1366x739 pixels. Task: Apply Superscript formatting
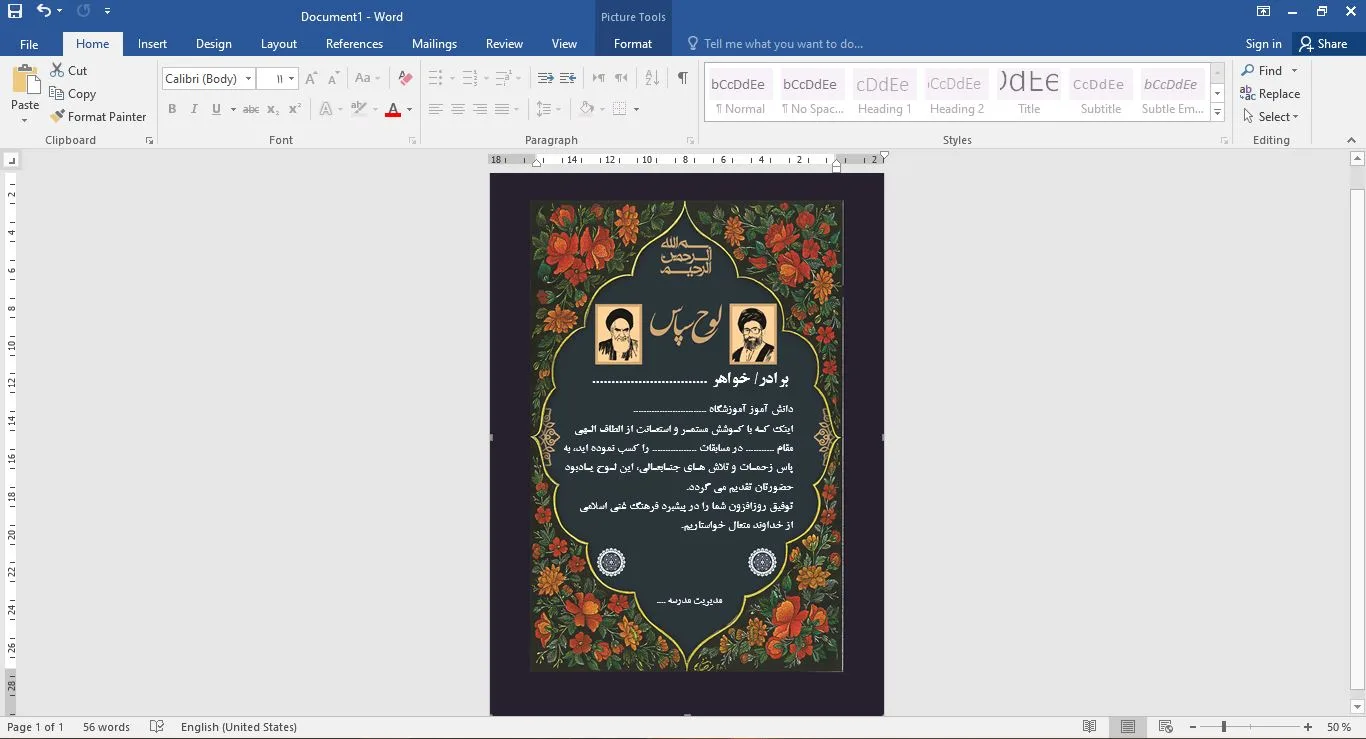coord(295,109)
